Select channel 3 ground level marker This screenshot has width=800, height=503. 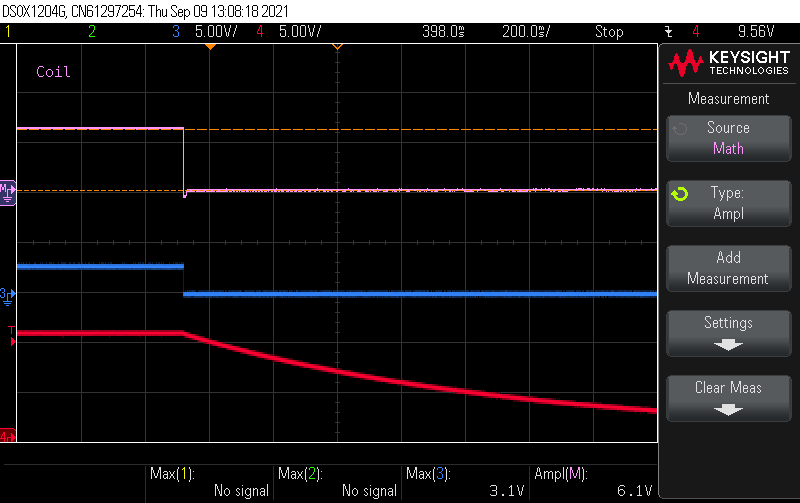pyautogui.click(x=8, y=295)
